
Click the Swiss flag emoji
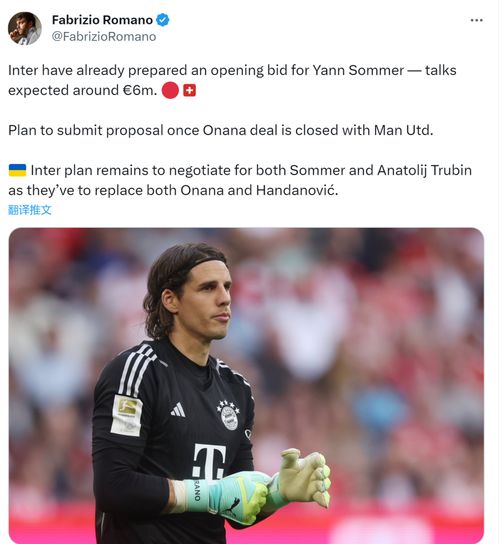(x=189, y=91)
